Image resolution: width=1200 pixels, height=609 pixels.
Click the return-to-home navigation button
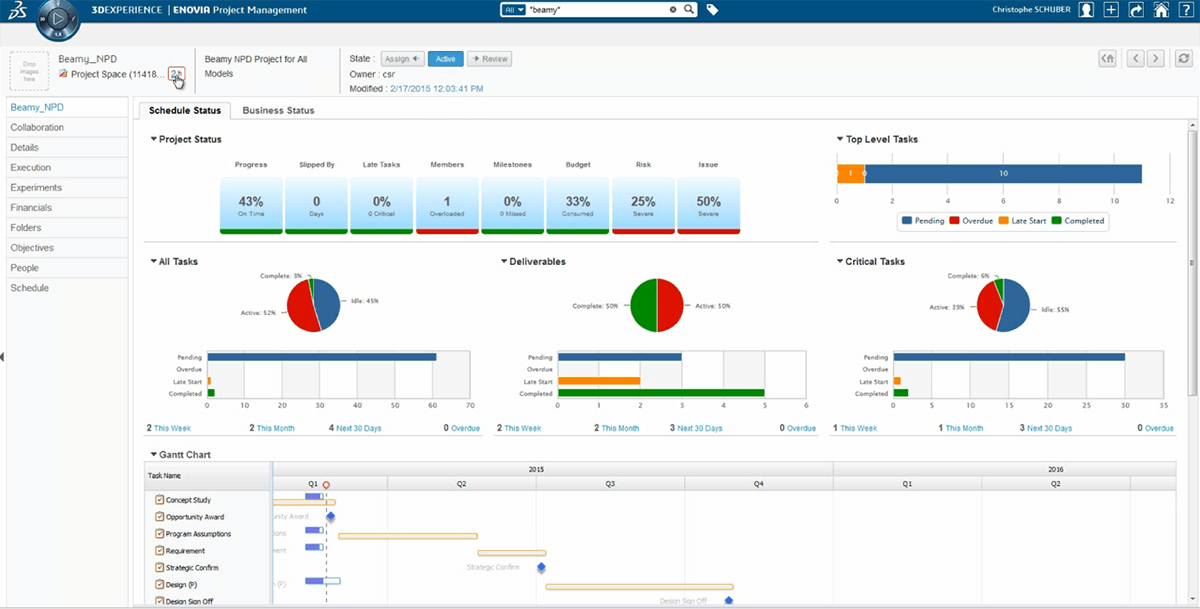pyautogui.click(x=1107, y=58)
